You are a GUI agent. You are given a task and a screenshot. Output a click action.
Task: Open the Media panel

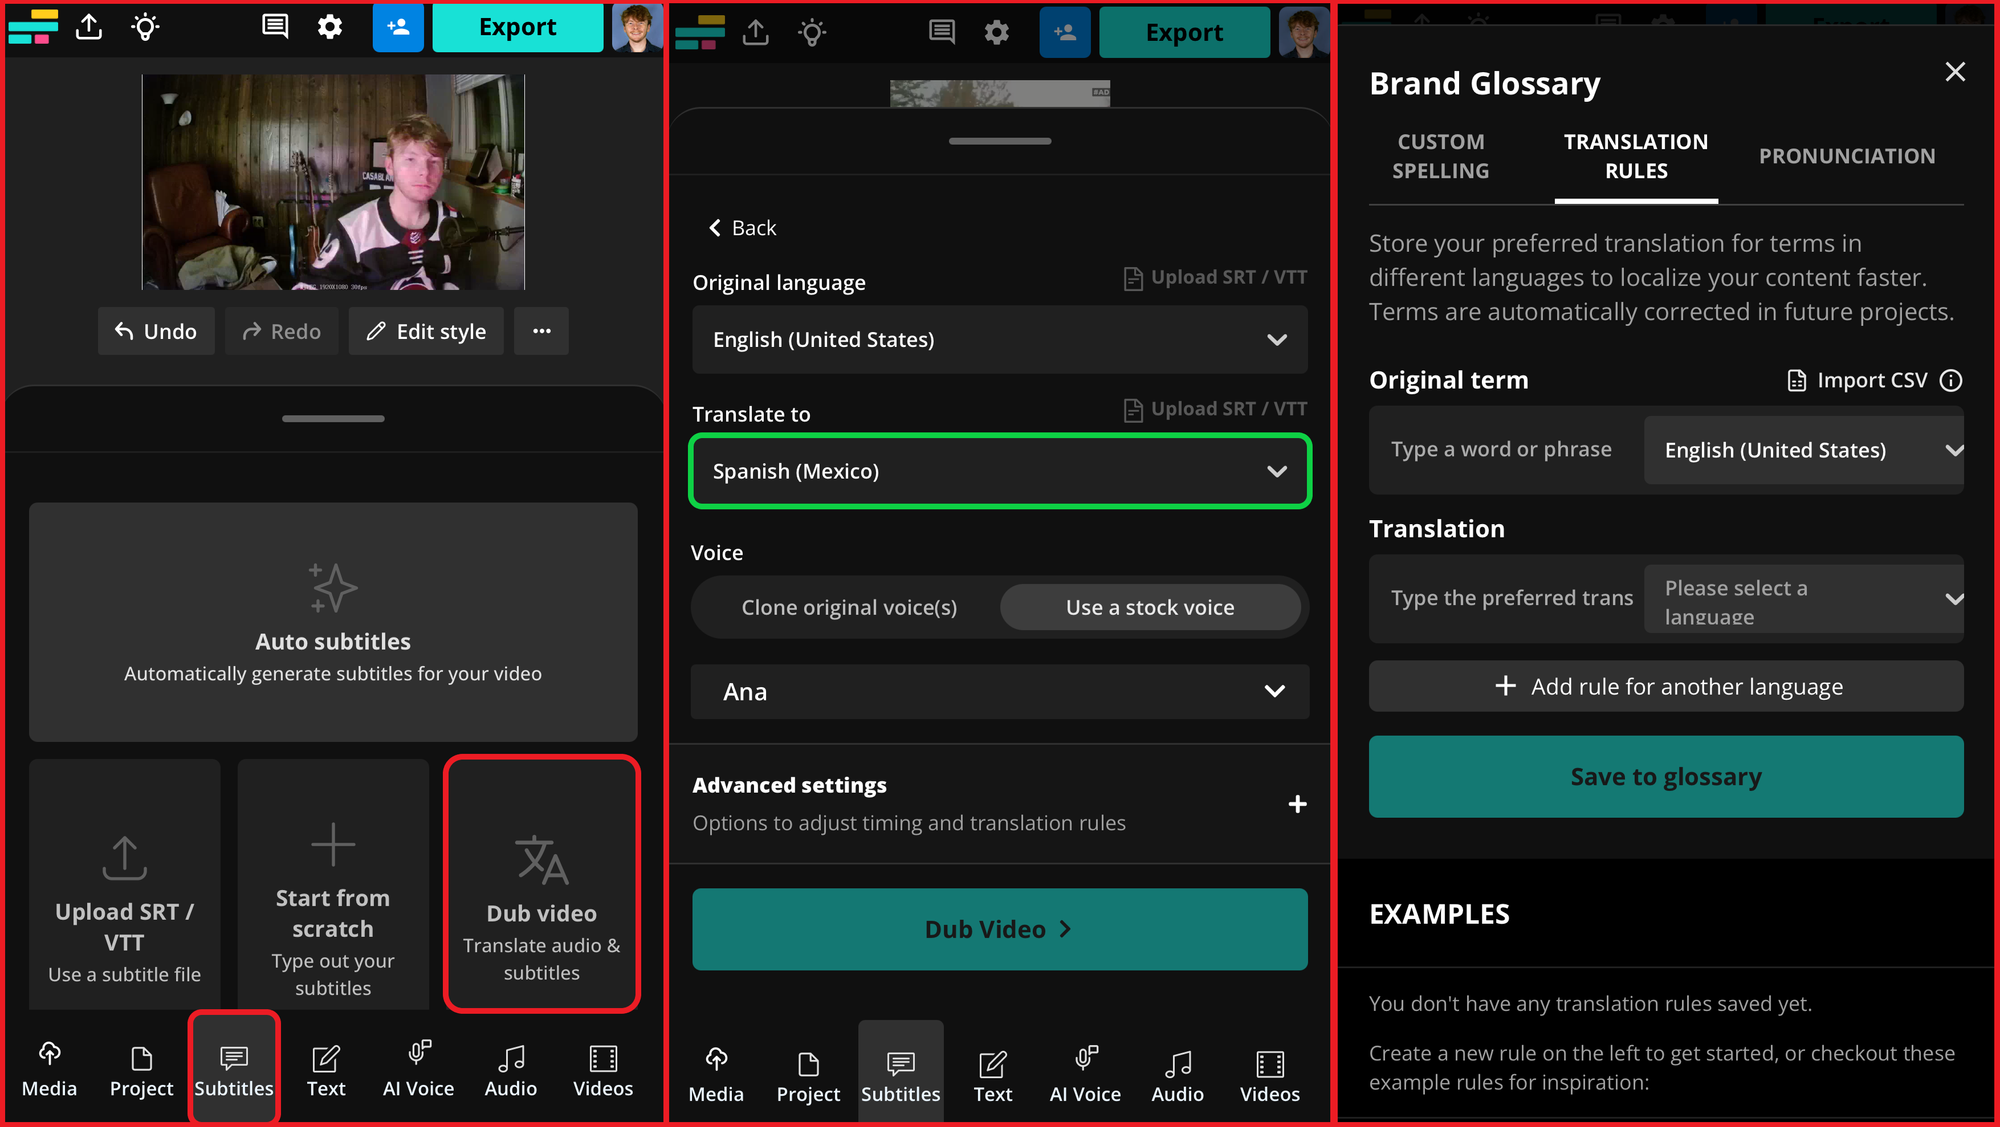(49, 1070)
